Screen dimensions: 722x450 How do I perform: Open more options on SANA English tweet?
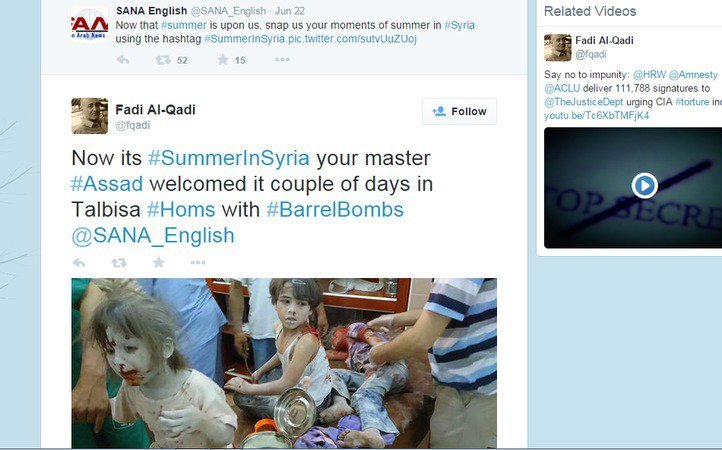coord(282,59)
